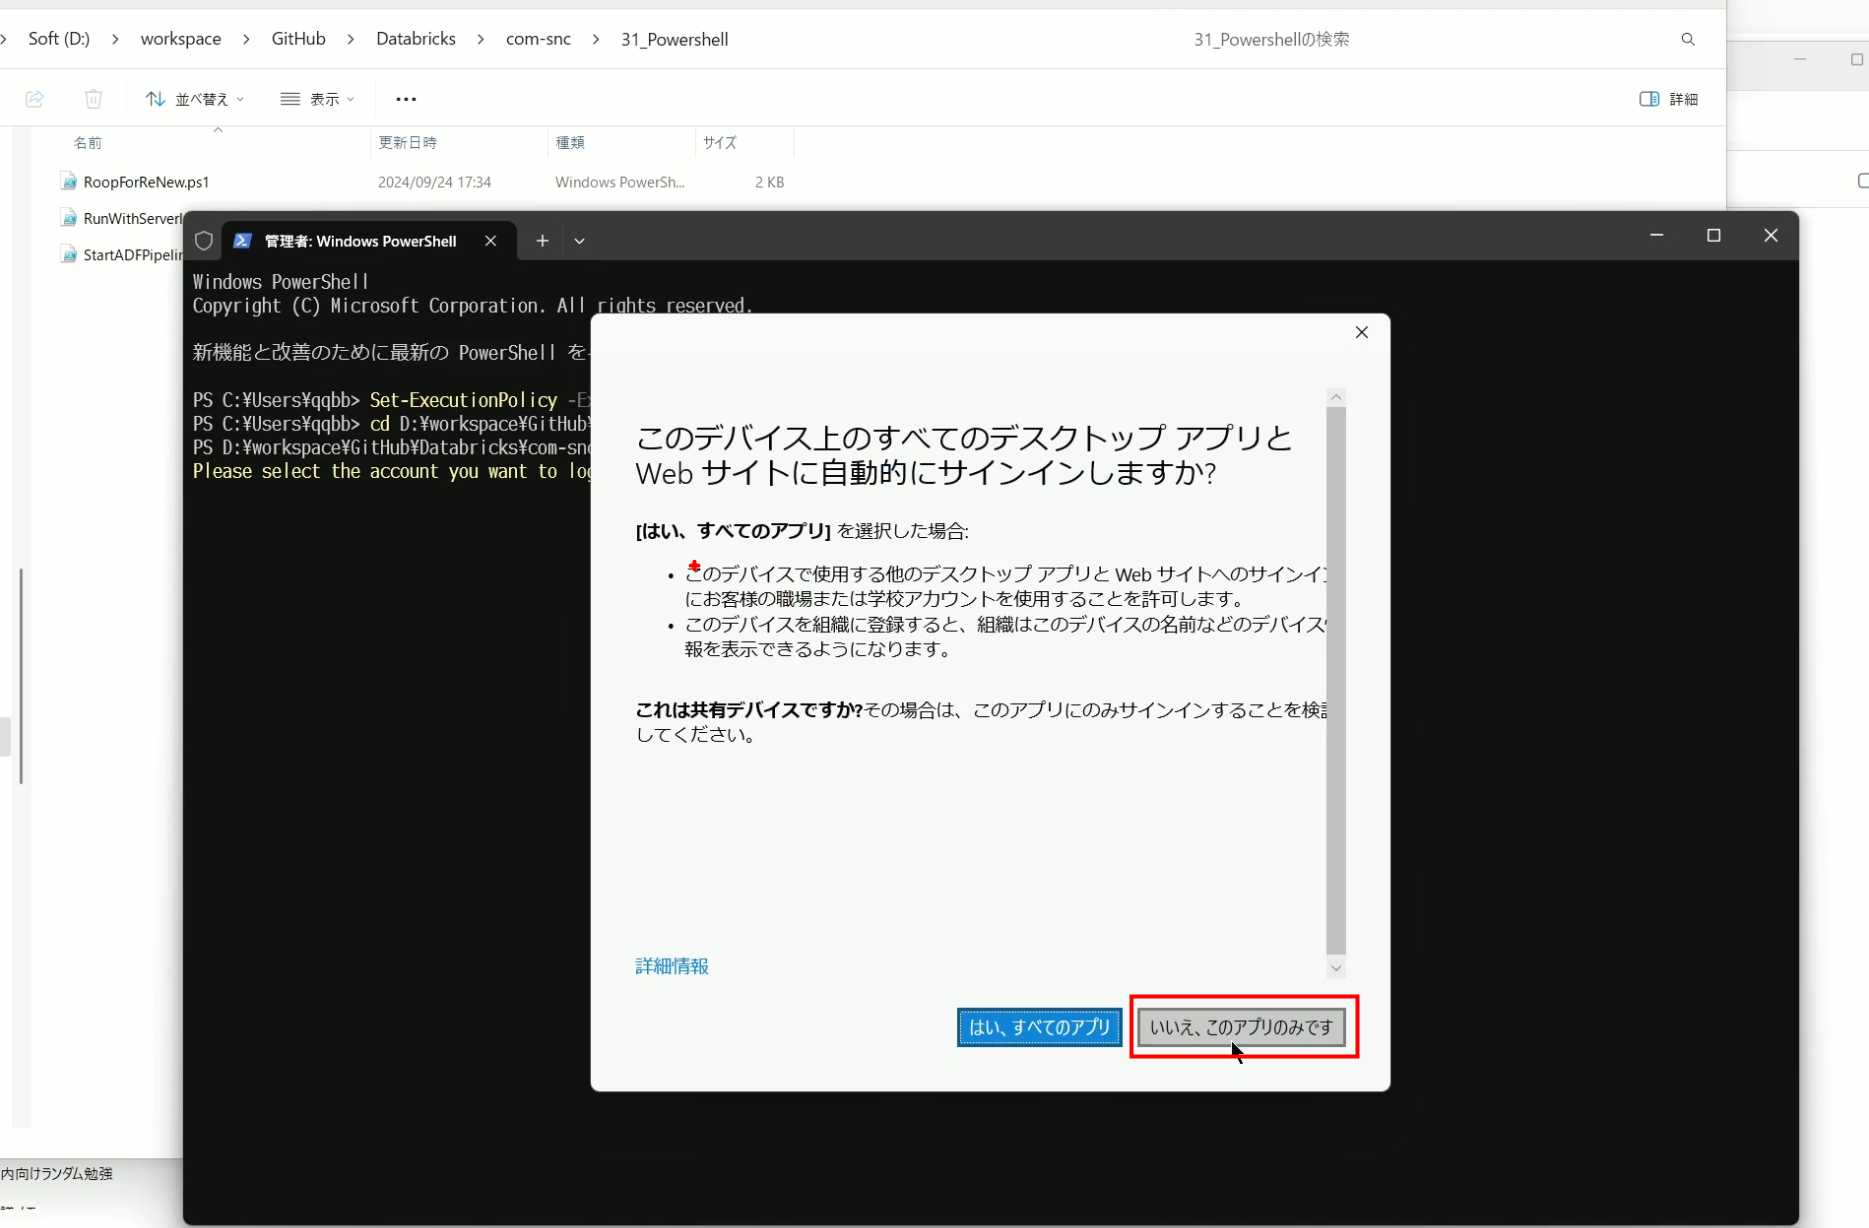Click the 'いいえ、このアプリのみです' button
Screen dimensions: 1869x1228
(1241, 1027)
